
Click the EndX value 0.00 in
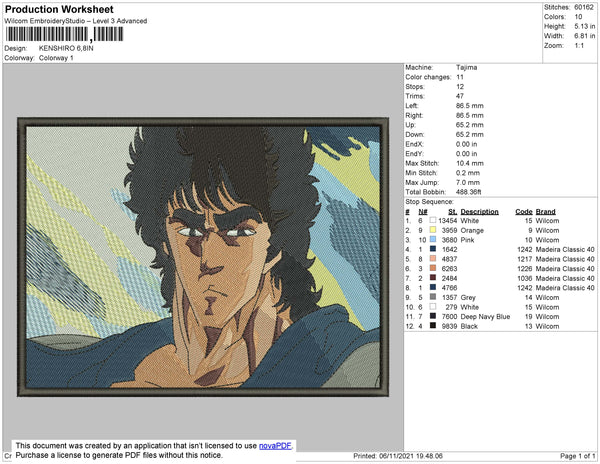[466, 144]
